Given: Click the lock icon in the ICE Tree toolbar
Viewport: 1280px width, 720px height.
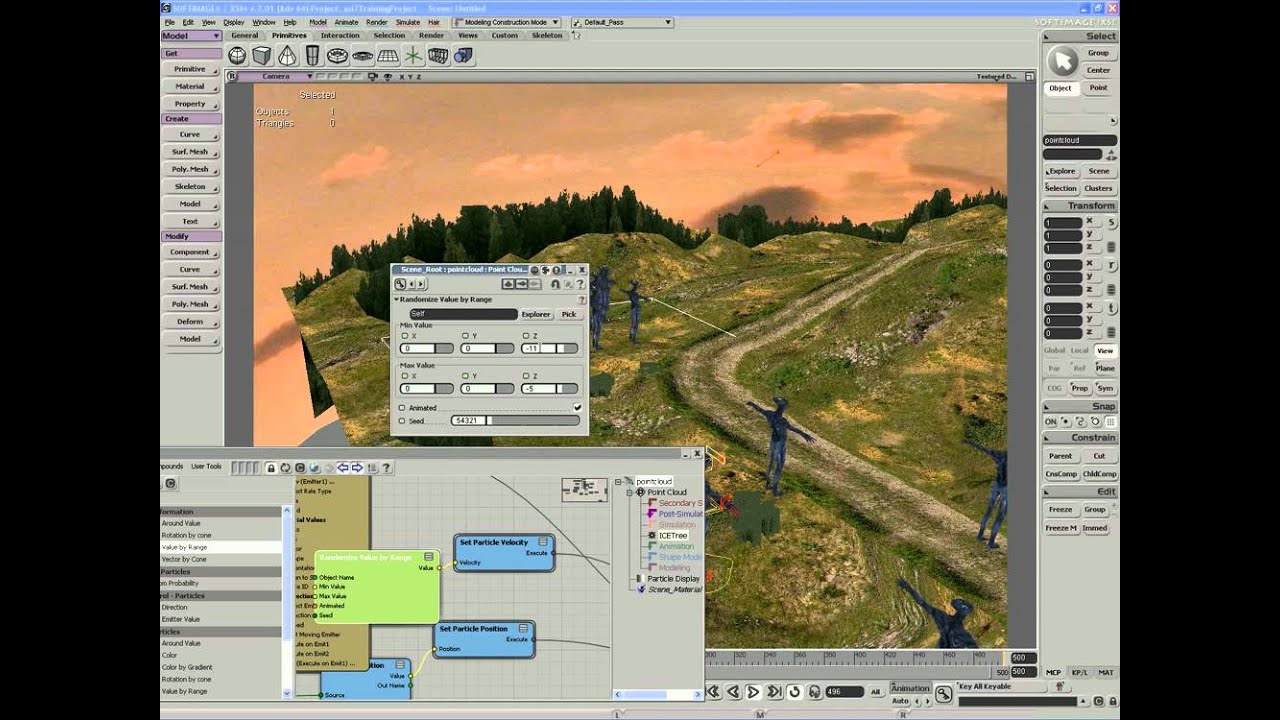Looking at the screenshot, I should click(x=270, y=467).
